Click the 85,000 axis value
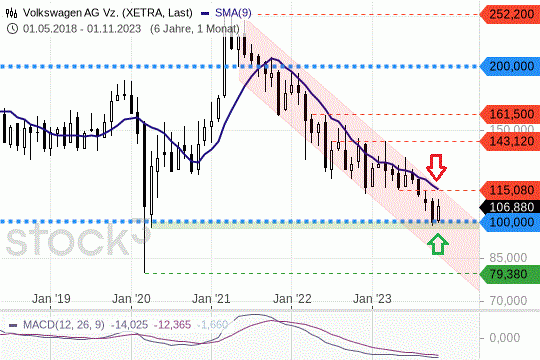This screenshot has width=540, height=360. (508, 258)
